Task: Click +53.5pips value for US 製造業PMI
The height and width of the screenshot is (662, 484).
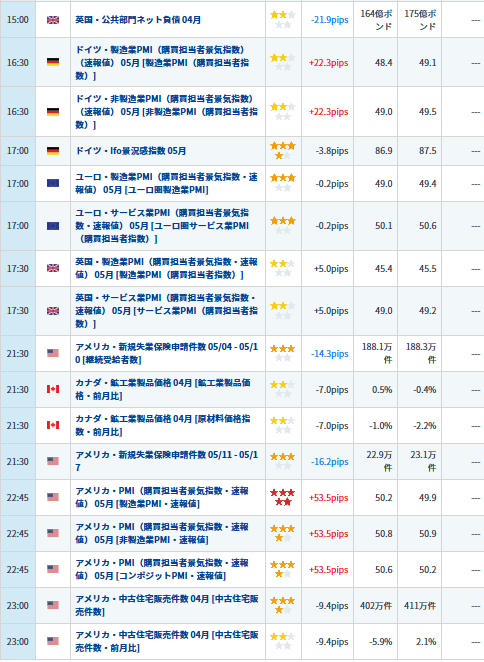Action: tap(329, 498)
